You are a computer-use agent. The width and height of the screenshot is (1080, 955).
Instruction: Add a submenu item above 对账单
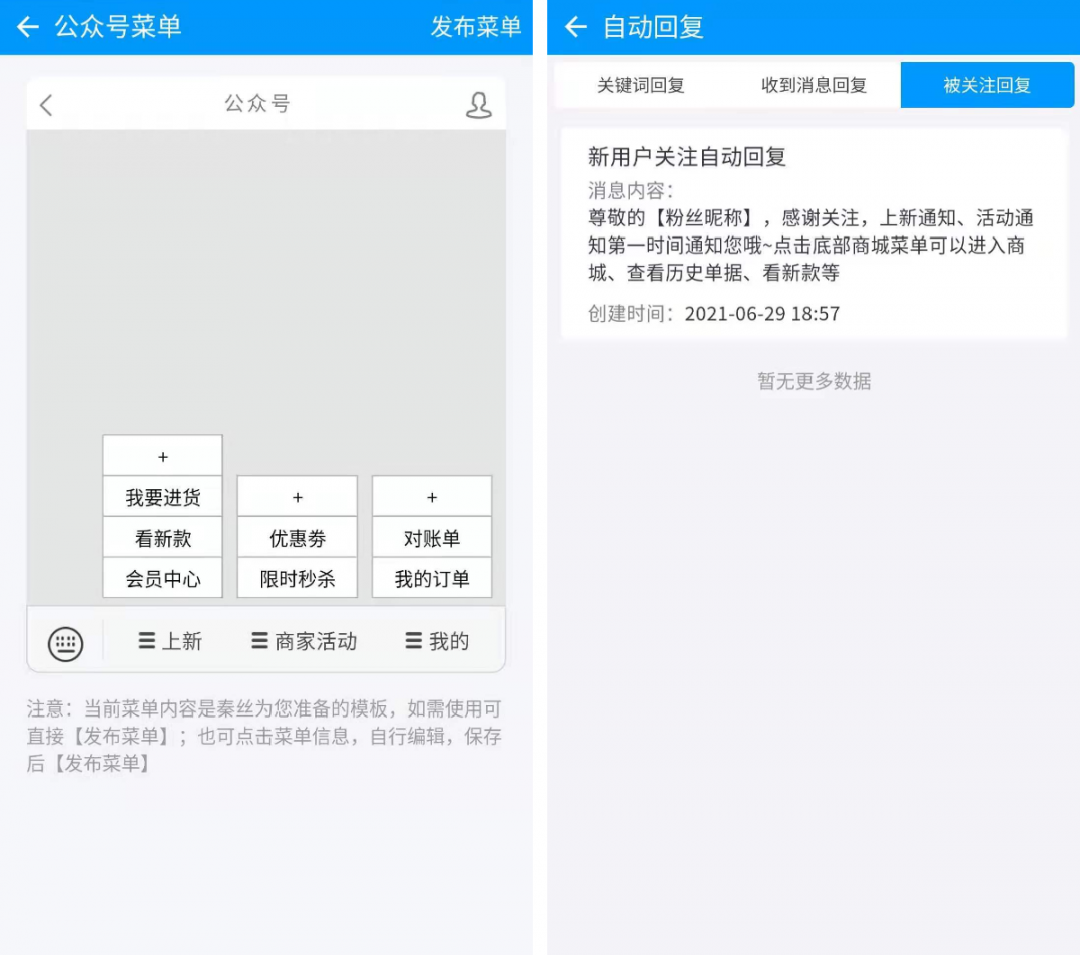click(432, 496)
